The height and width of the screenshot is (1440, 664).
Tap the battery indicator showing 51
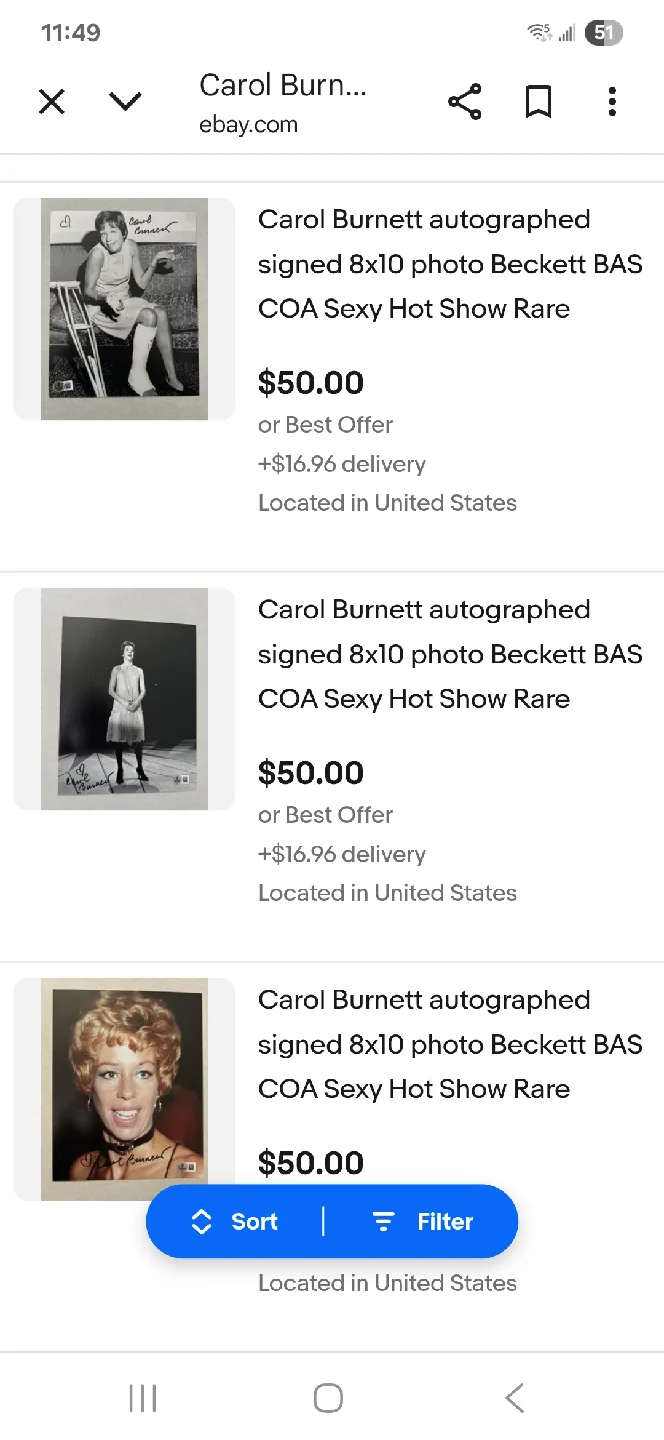click(x=603, y=33)
